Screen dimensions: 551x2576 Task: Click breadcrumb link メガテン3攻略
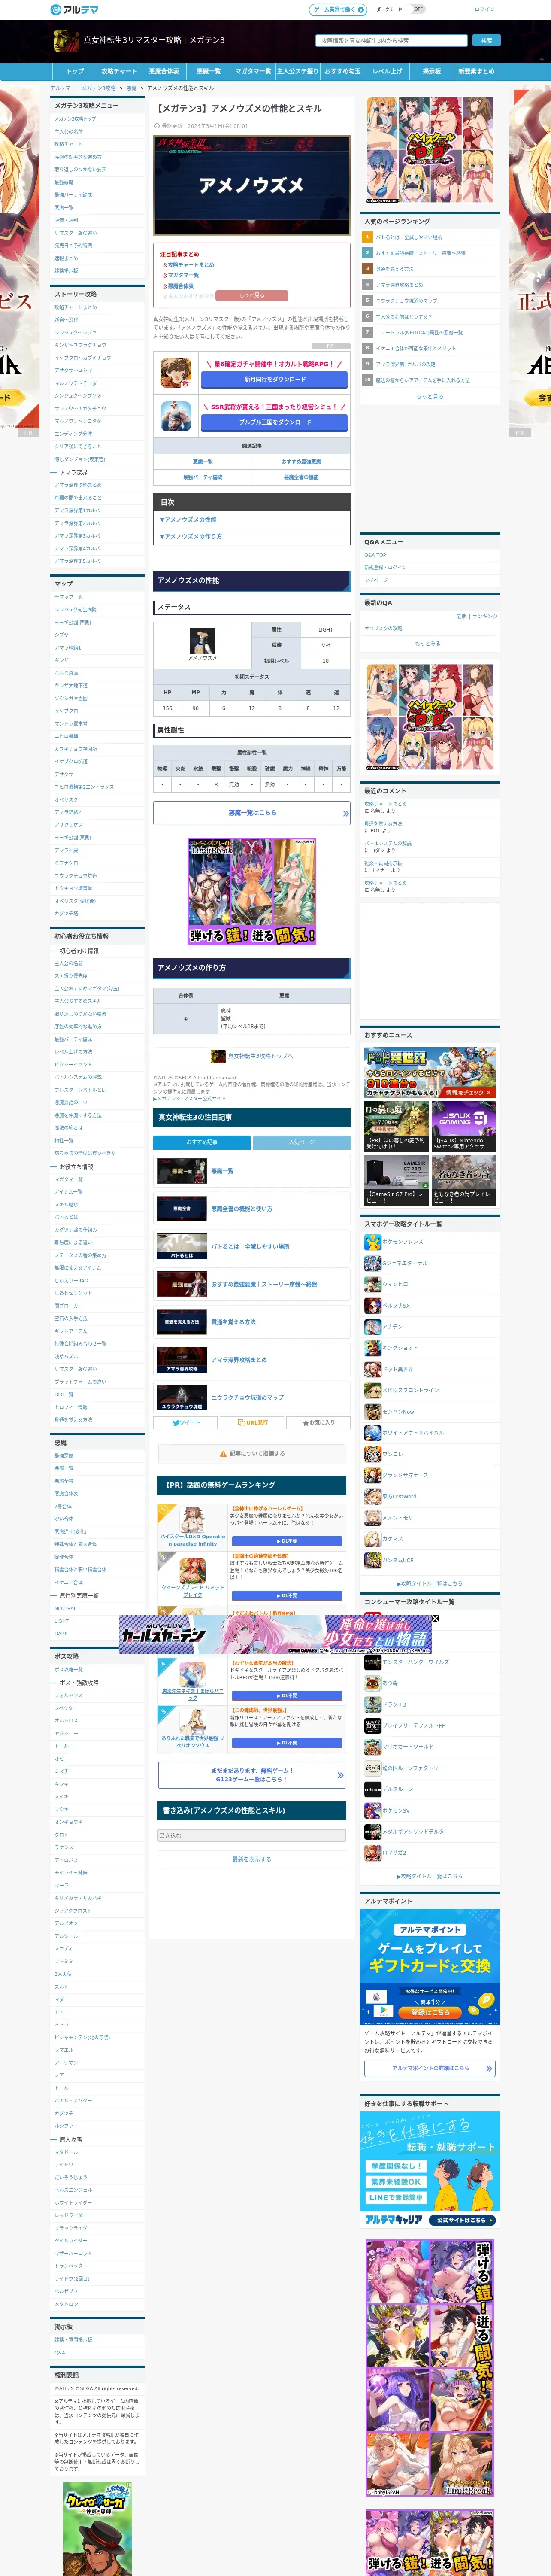coord(99,88)
